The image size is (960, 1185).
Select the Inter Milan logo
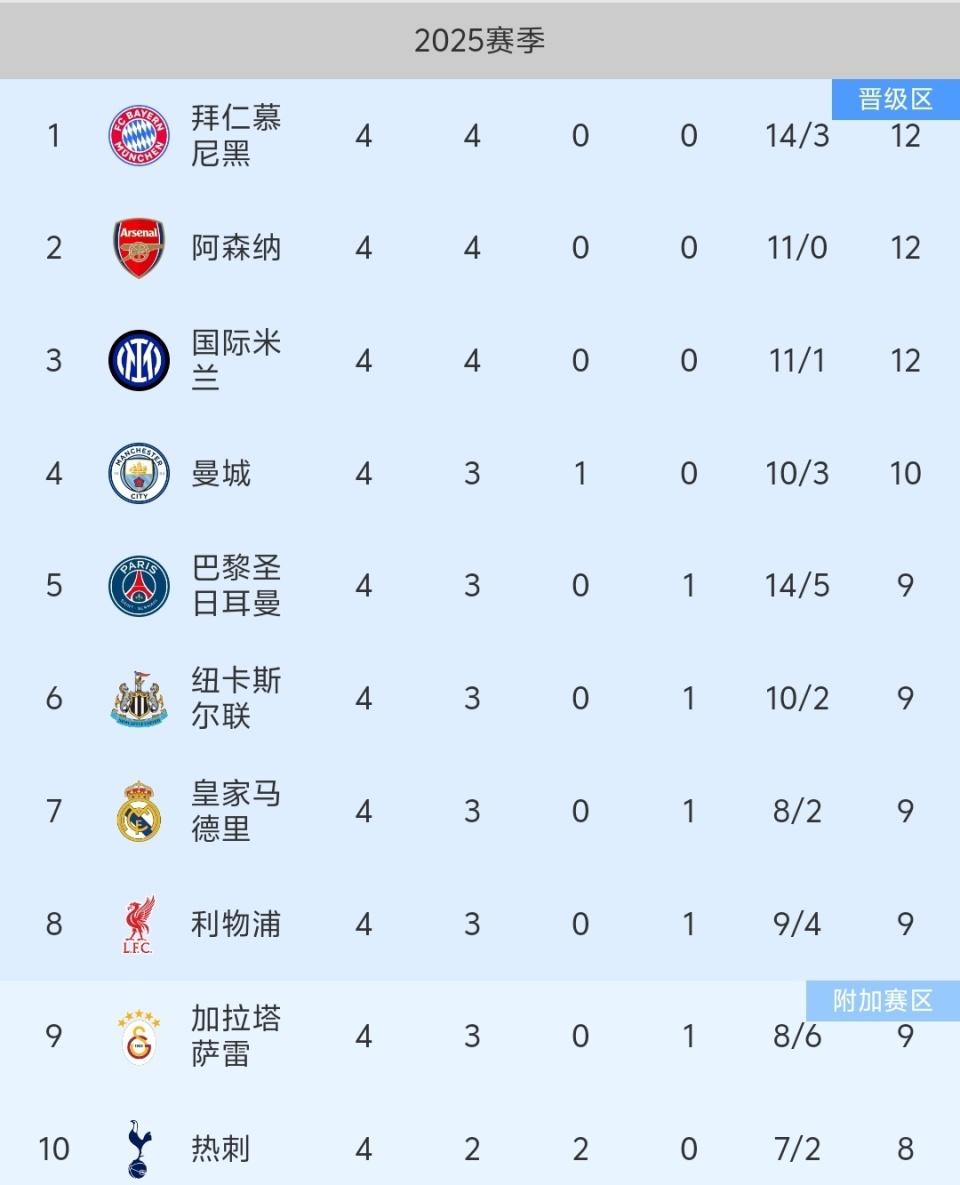coord(139,360)
